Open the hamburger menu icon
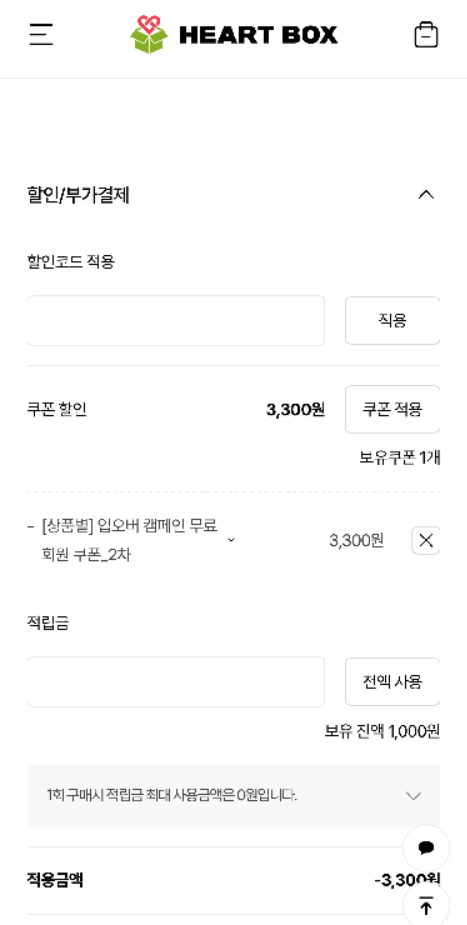Viewport: 467px width, 925px height. tap(41, 34)
